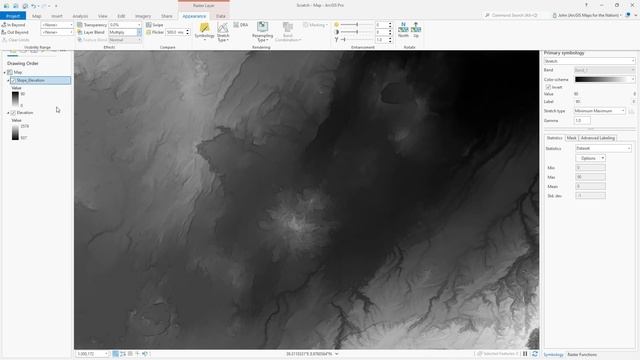Open the Color scheme dropdown
Screen dimensions: 640x360
(633, 79)
